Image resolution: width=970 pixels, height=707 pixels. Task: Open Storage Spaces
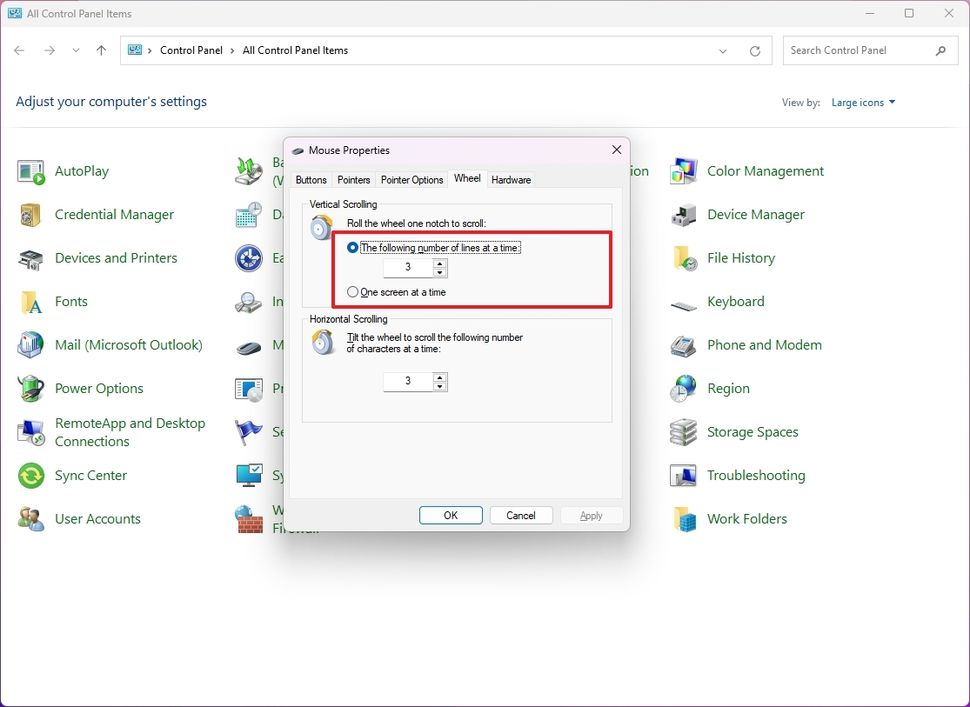coord(752,431)
